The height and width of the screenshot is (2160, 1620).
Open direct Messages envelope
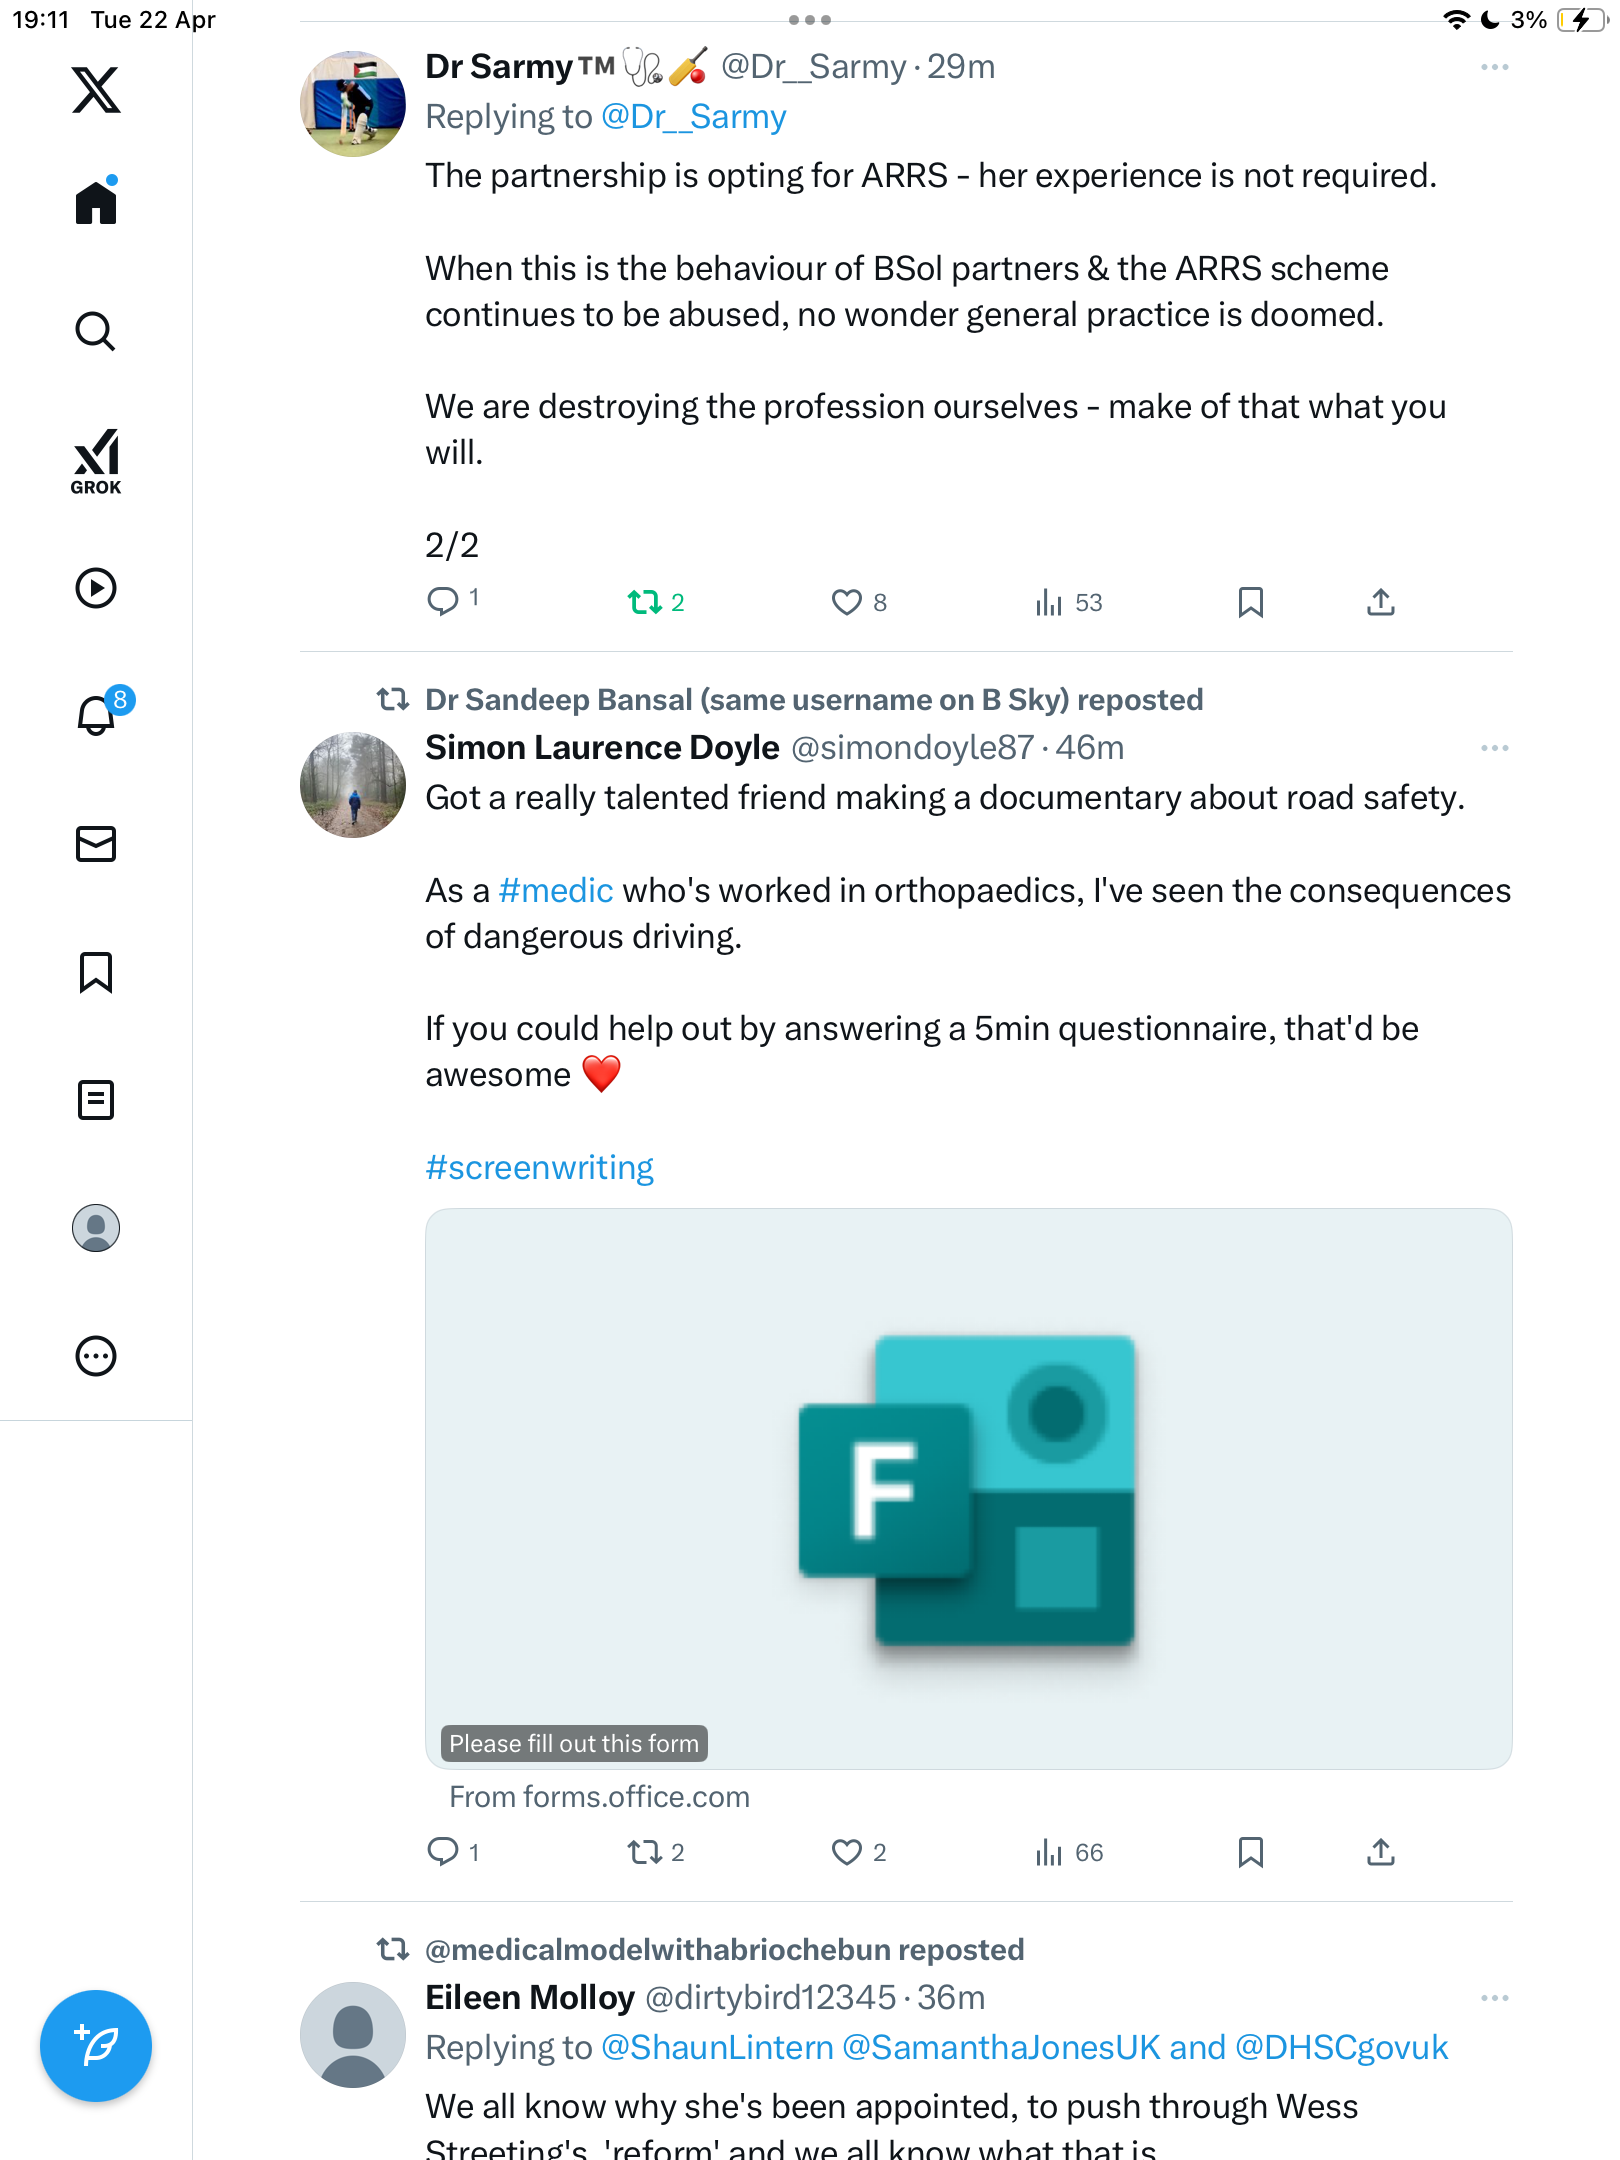point(96,844)
